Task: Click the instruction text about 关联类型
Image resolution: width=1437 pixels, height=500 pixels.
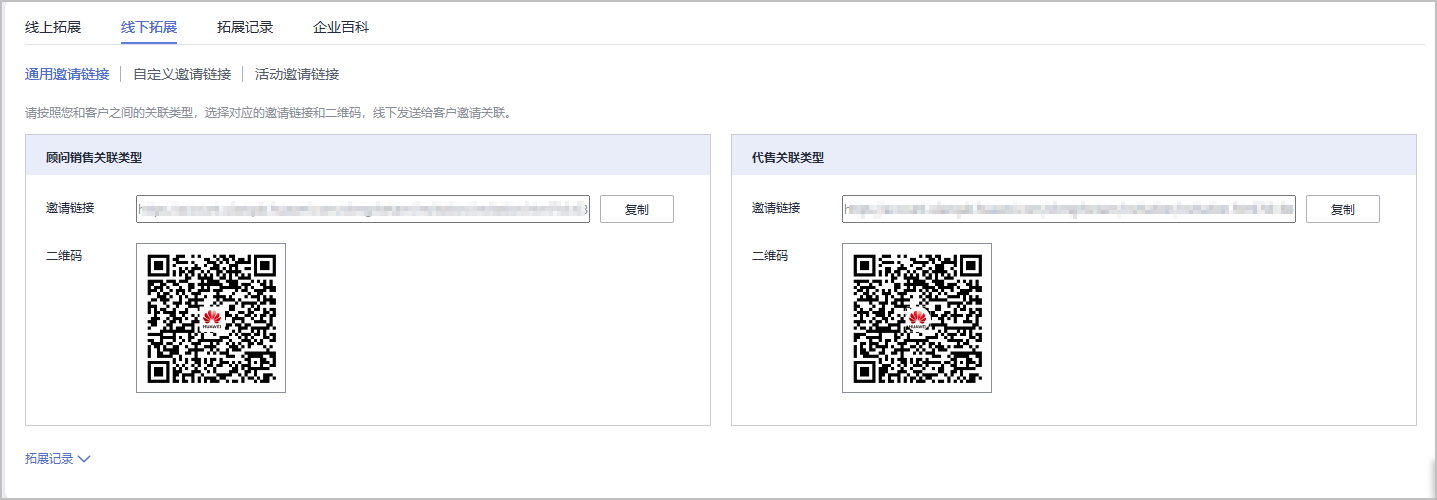Action: 269,113
